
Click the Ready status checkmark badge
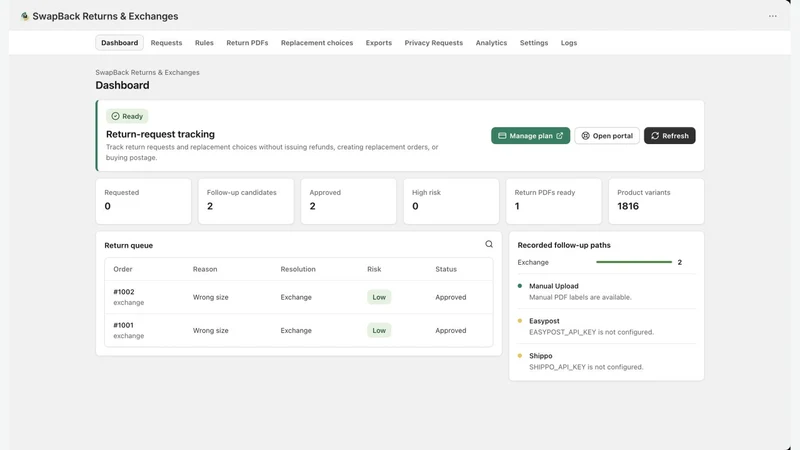pyautogui.click(x=127, y=116)
